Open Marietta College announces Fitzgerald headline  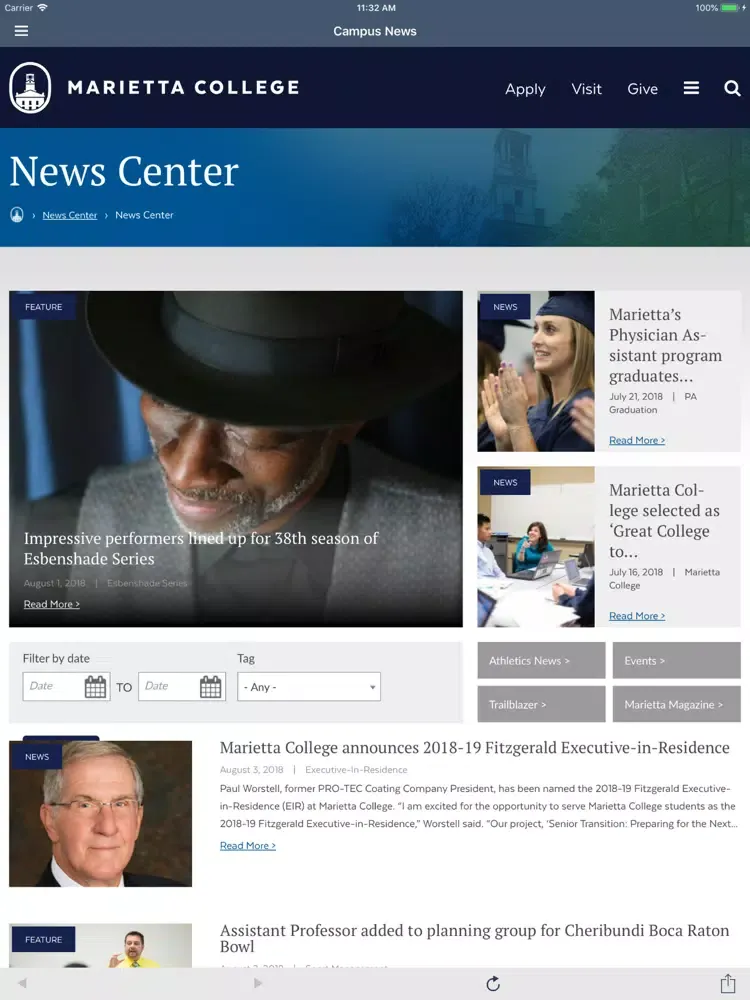pos(474,747)
